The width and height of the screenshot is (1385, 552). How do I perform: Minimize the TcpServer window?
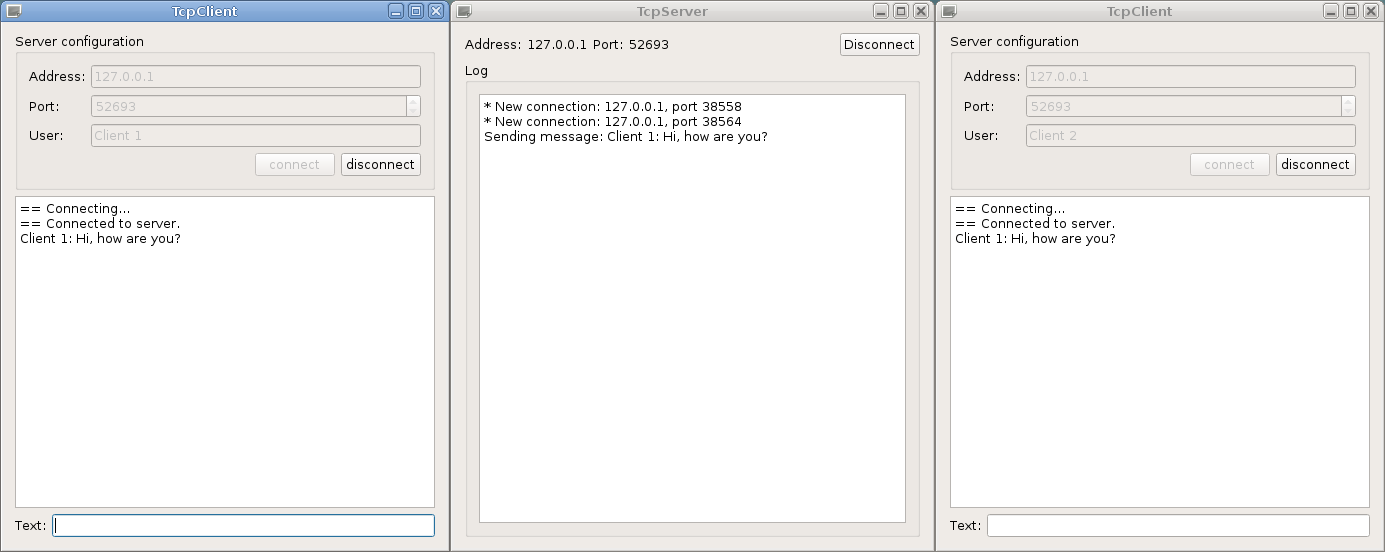point(881,11)
